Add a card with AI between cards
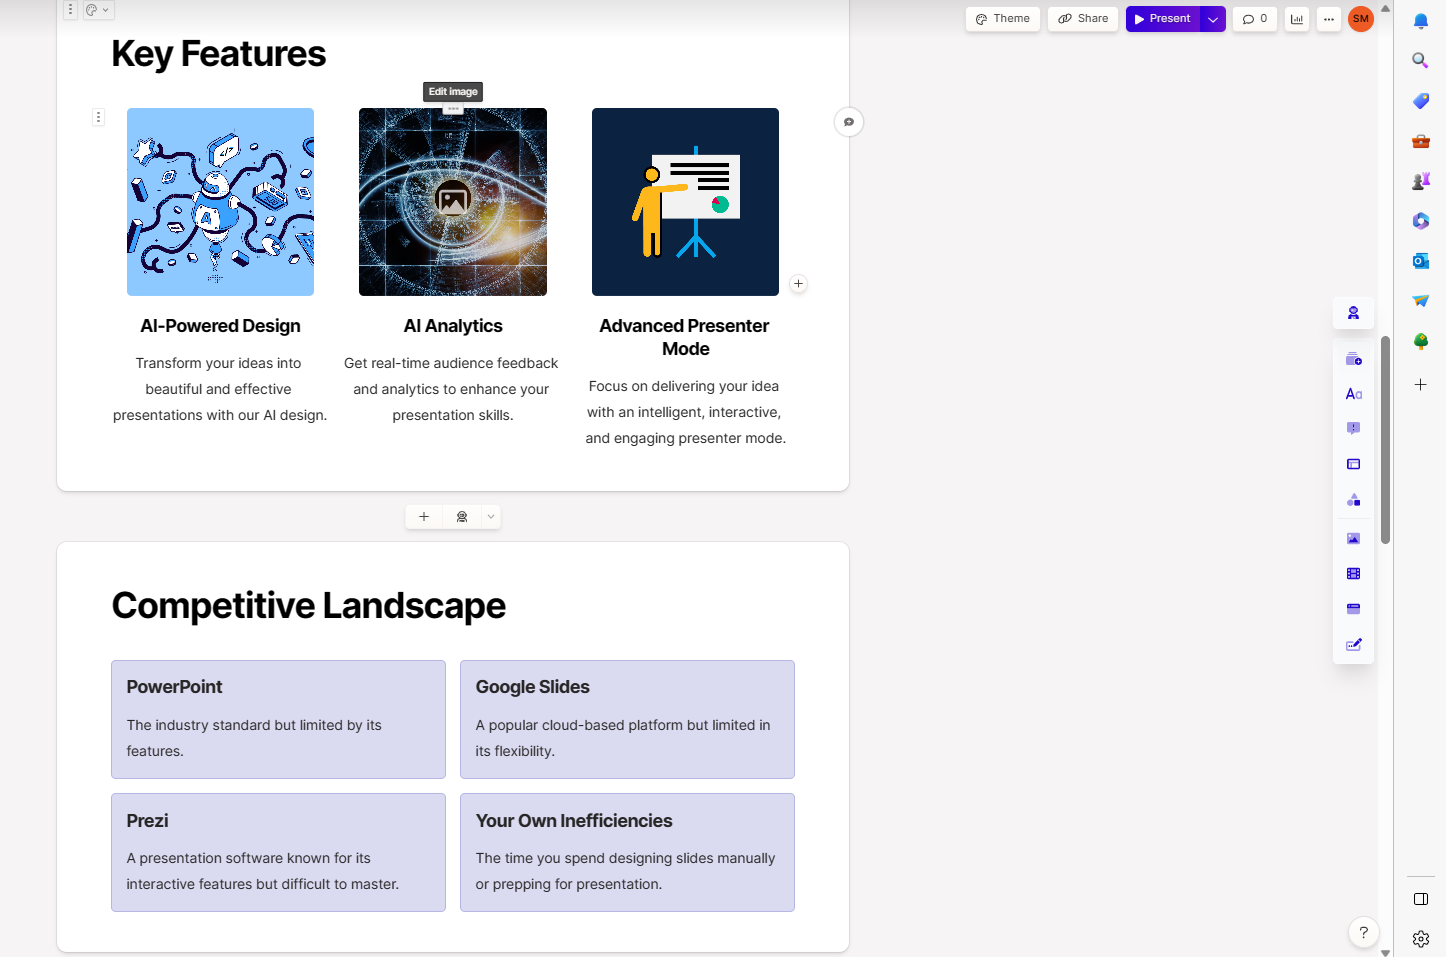 pos(462,517)
